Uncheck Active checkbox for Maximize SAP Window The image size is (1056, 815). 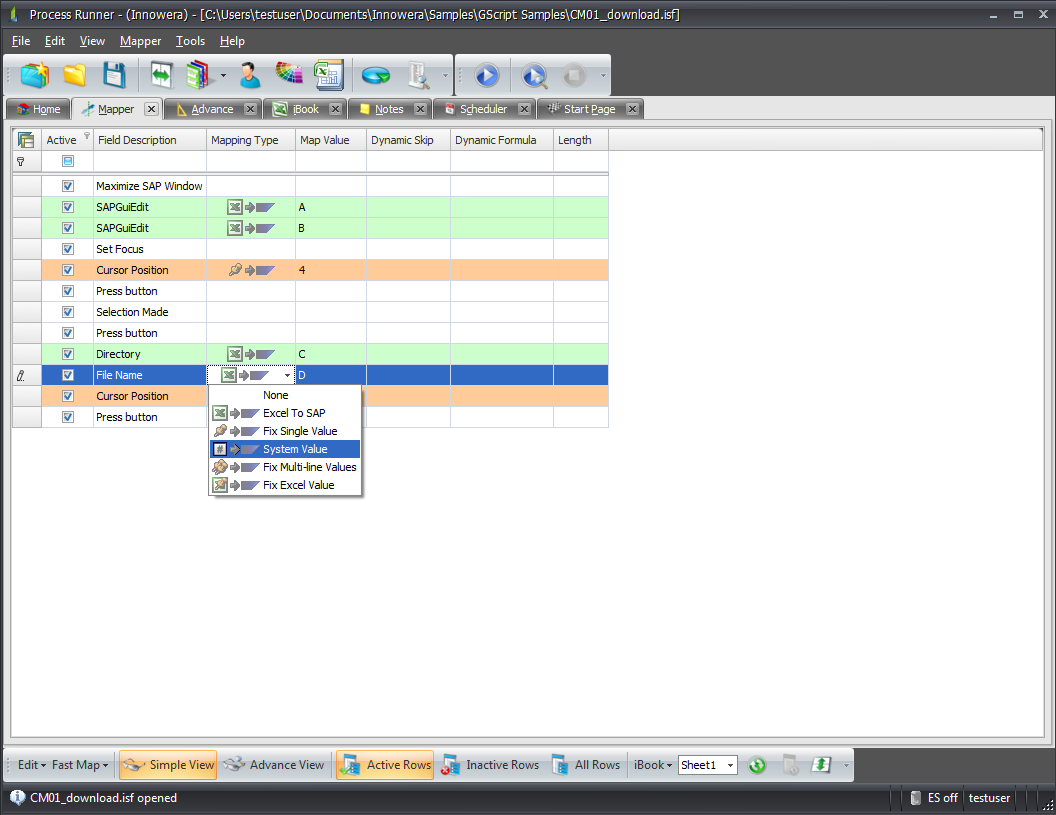tap(68, 186)
